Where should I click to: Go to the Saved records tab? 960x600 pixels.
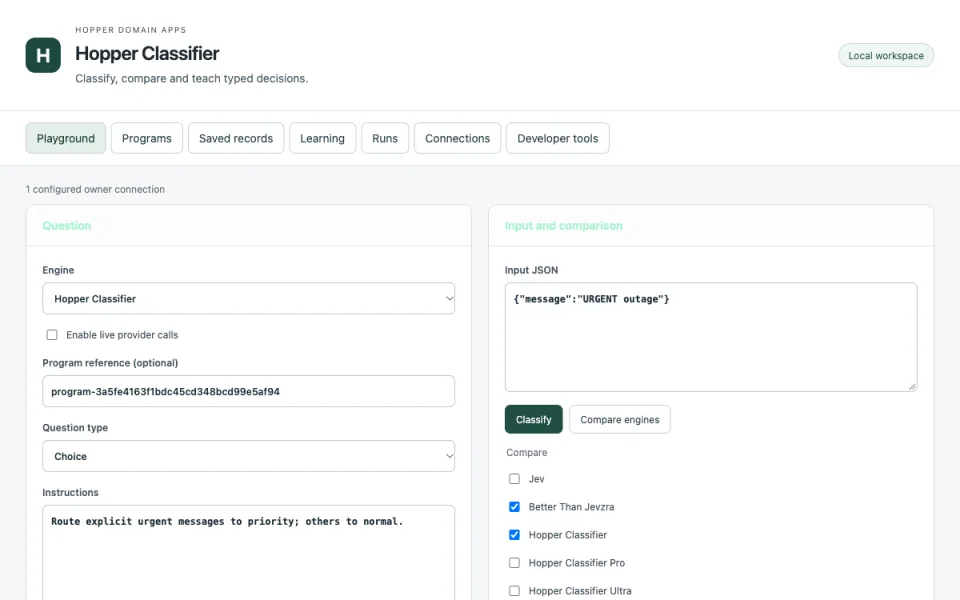236,138
